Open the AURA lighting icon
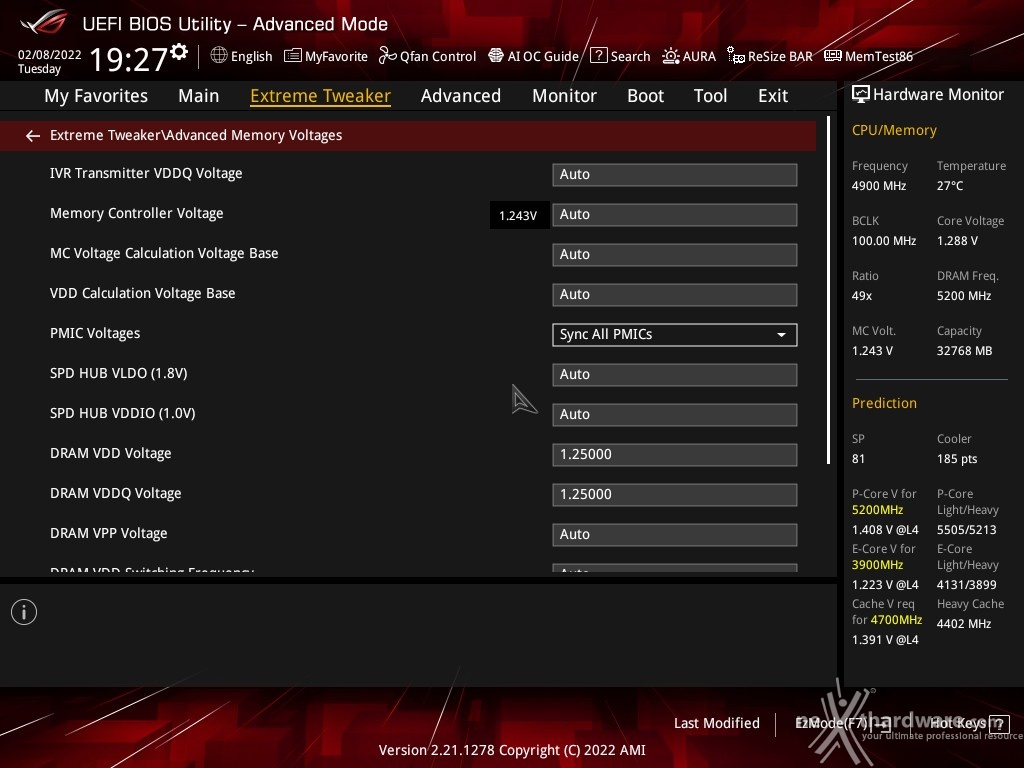Viewport: 1024px width, 768px height. click(671, 56)
